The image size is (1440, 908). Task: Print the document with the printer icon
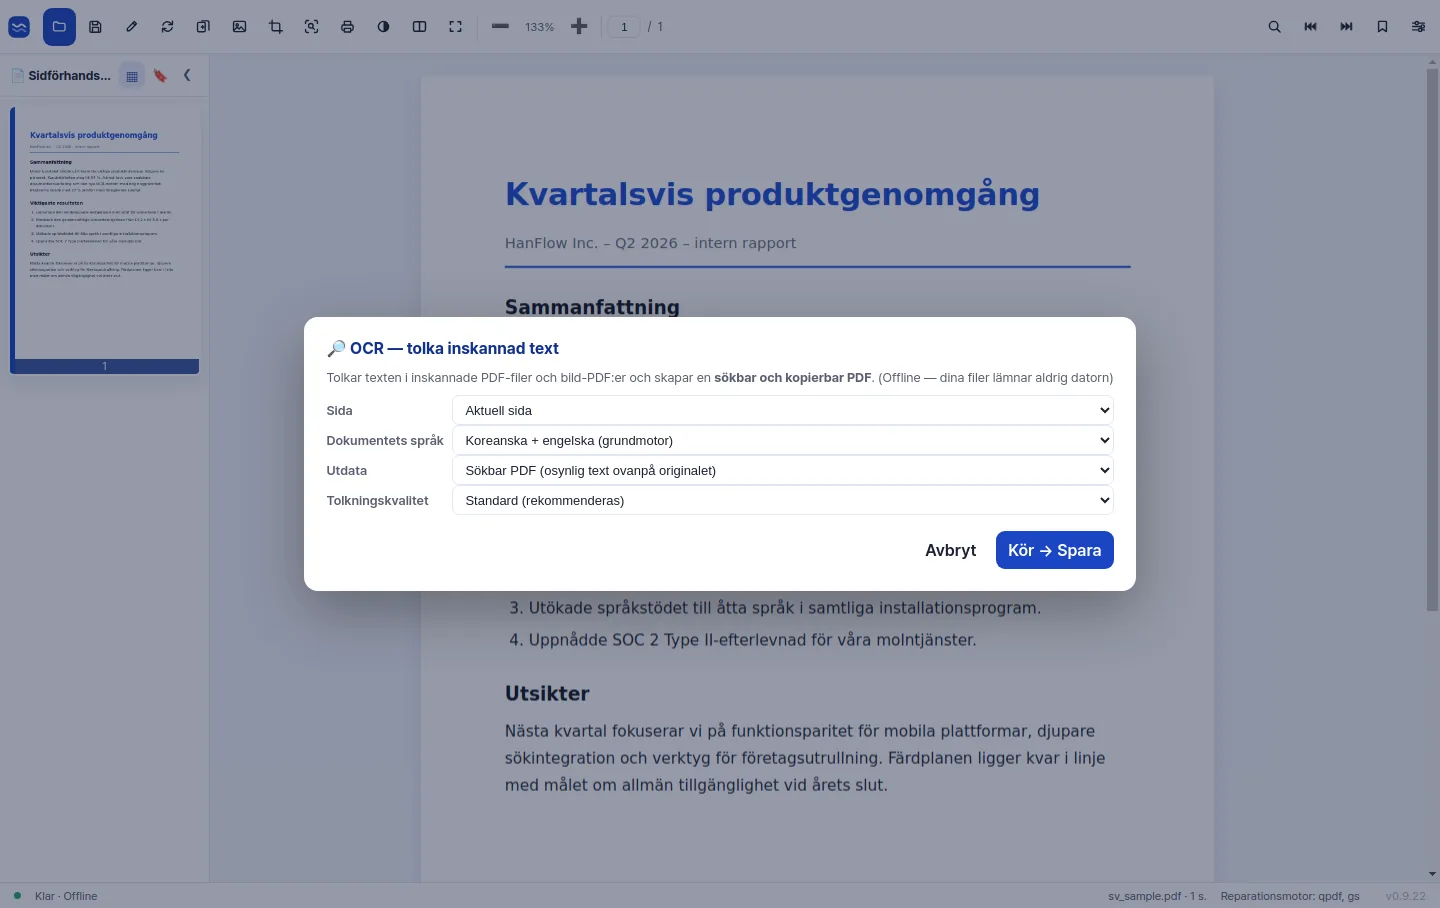pos(347,27)
